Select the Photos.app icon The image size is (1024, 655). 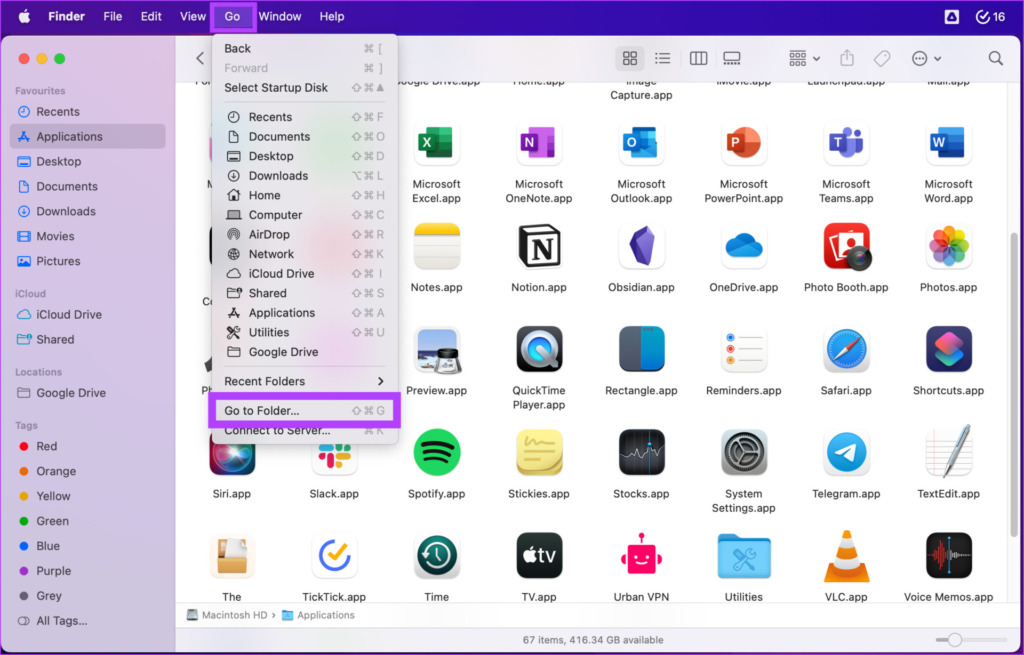(949, 246)
